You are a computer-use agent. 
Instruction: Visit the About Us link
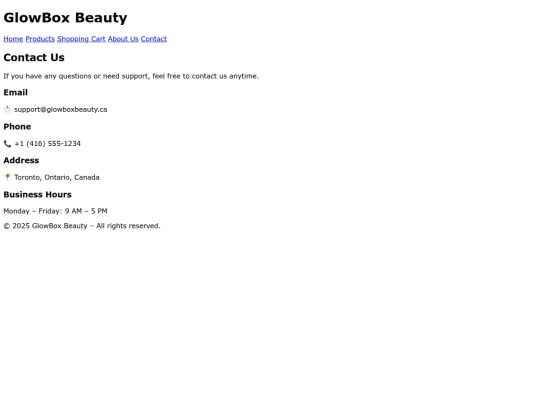tap(123, 39)
